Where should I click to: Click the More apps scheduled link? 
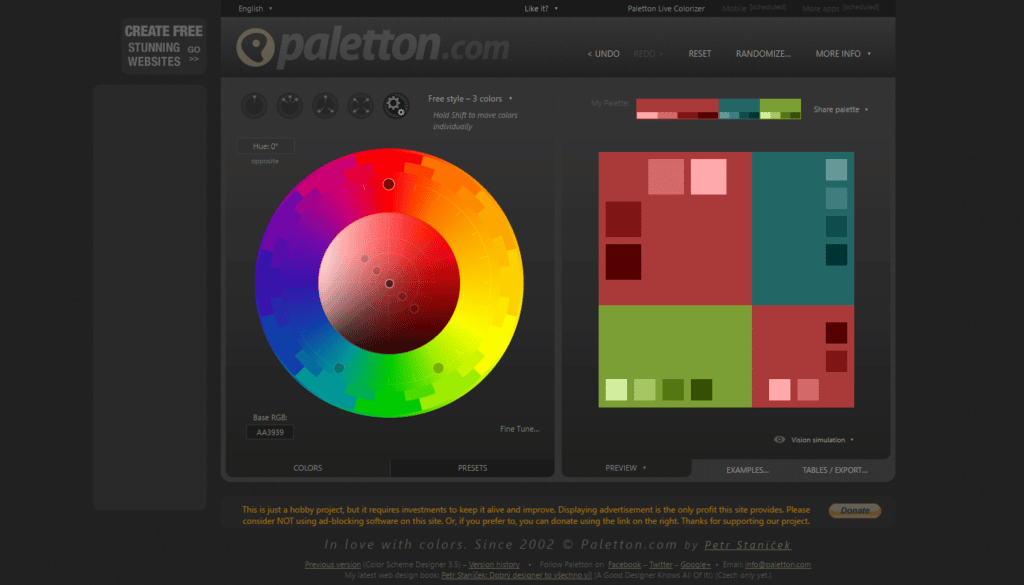(x=840, y=8)
